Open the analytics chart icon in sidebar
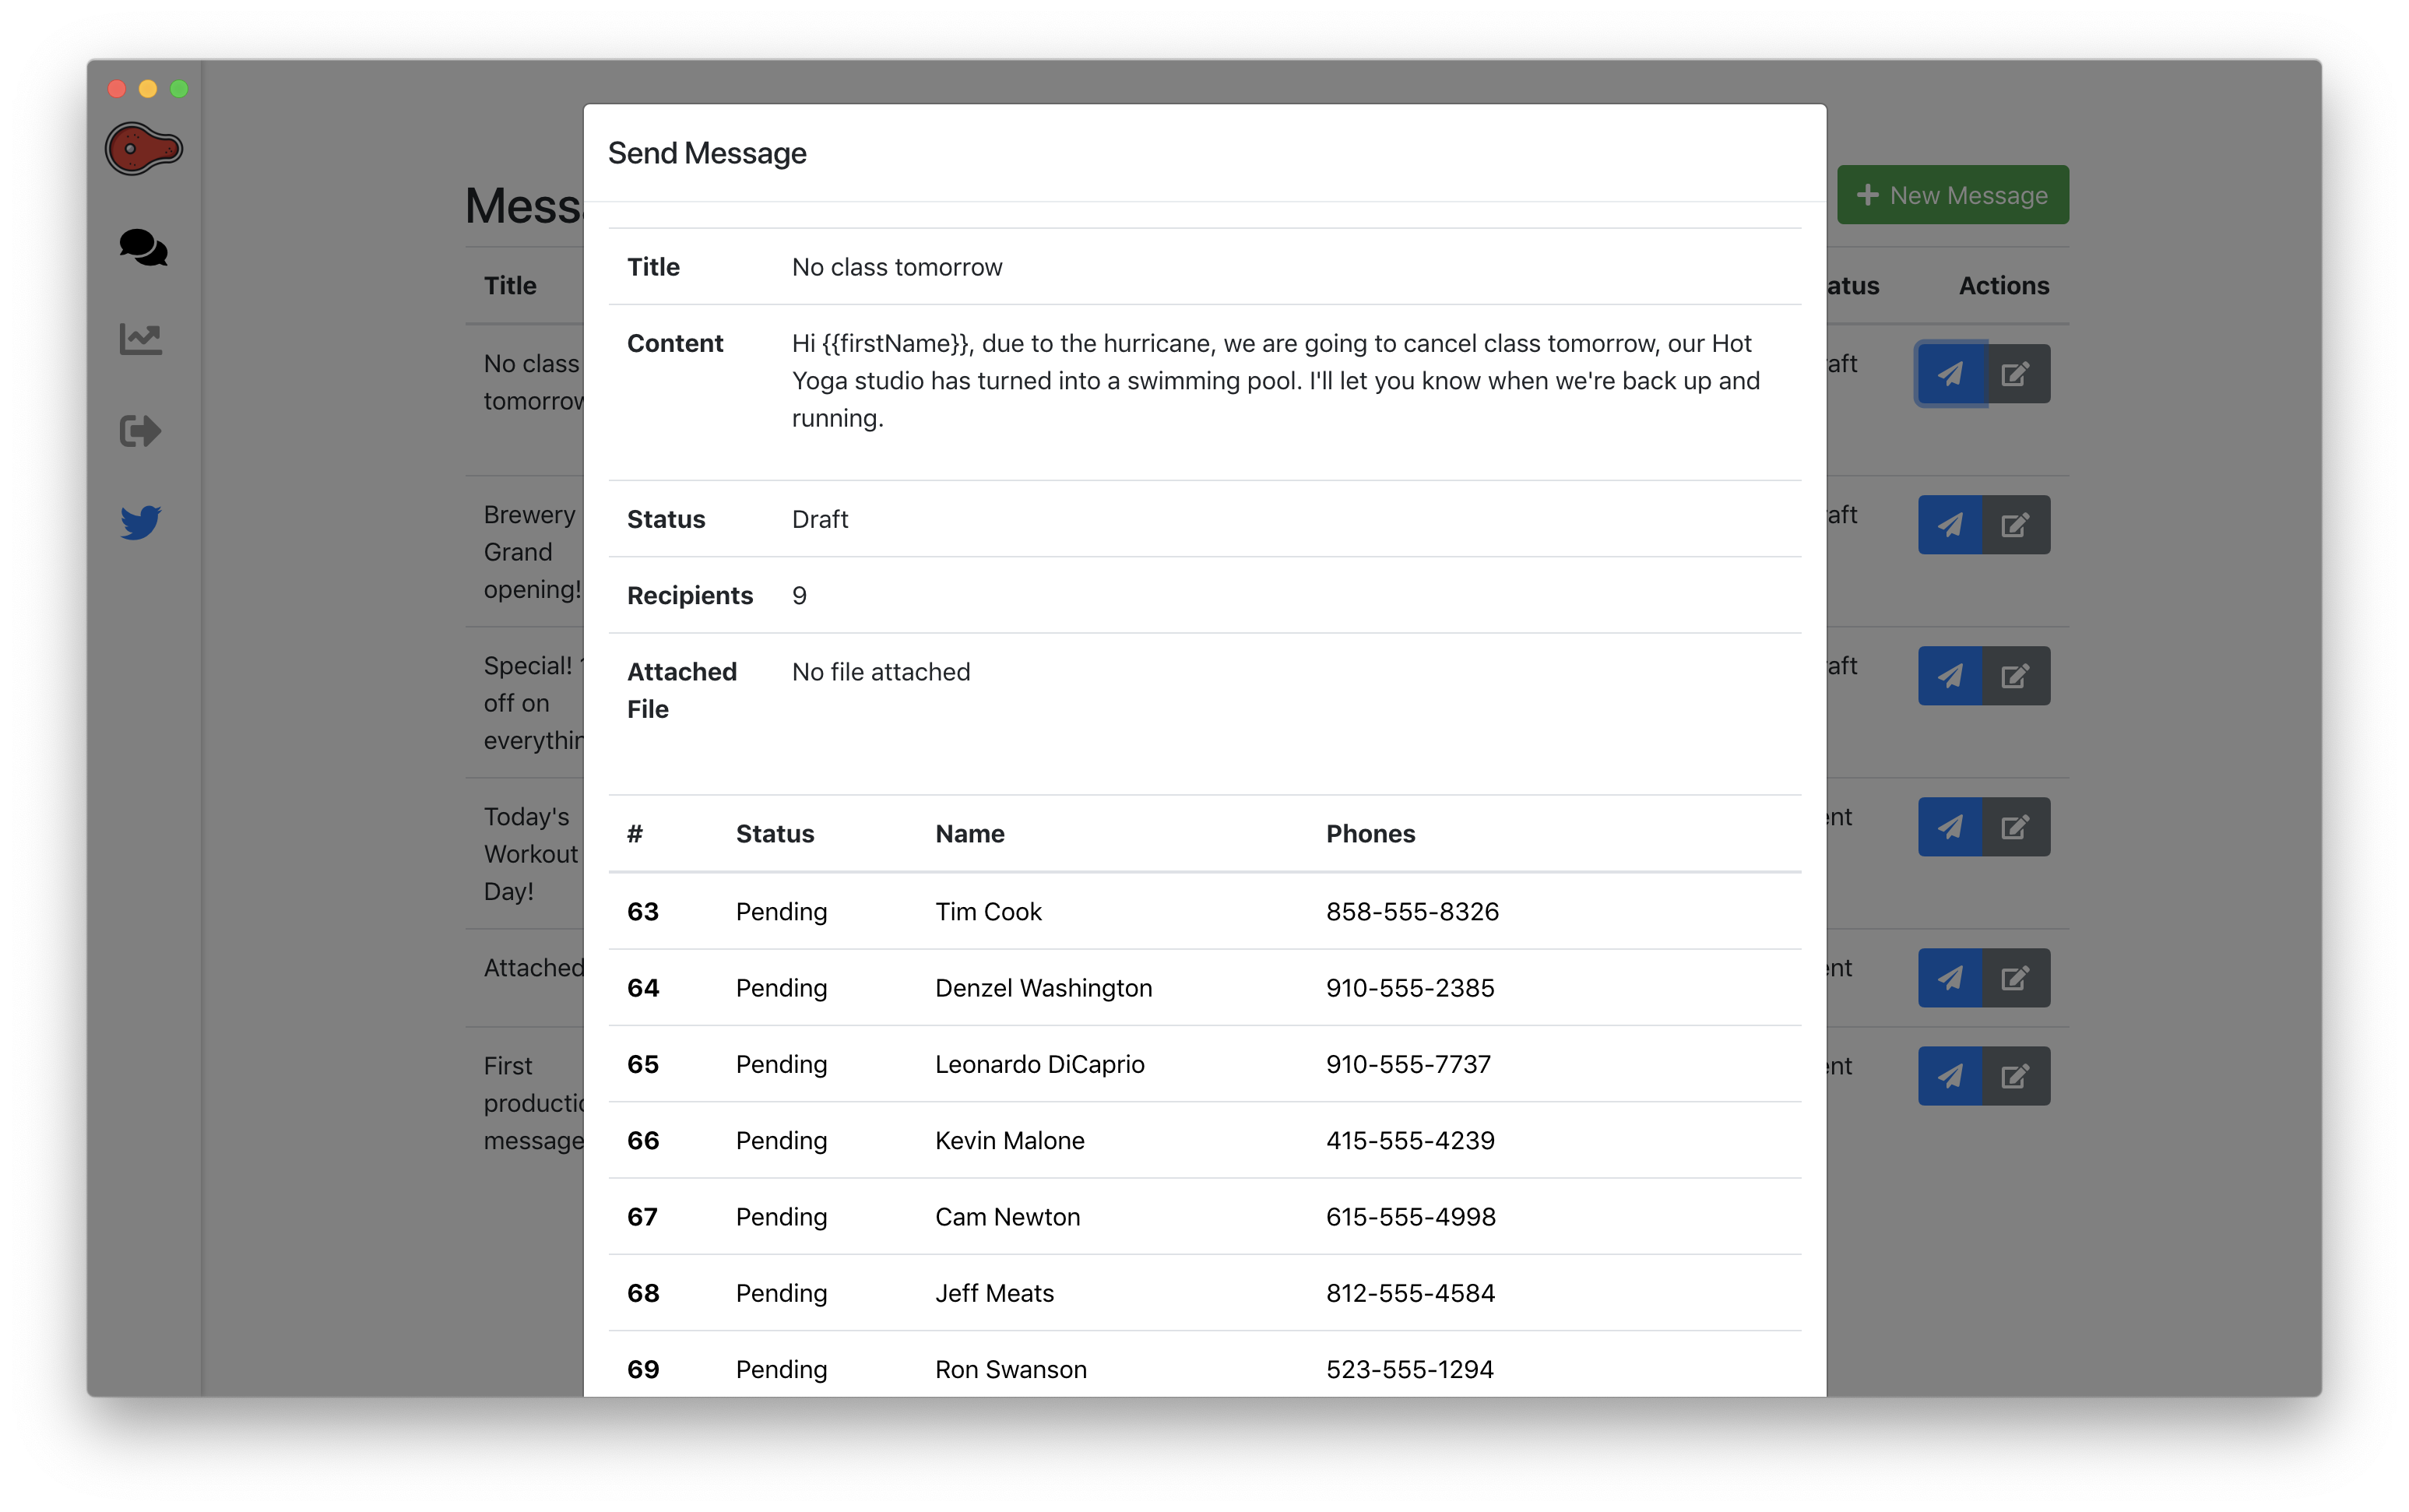 pos(141,339)
